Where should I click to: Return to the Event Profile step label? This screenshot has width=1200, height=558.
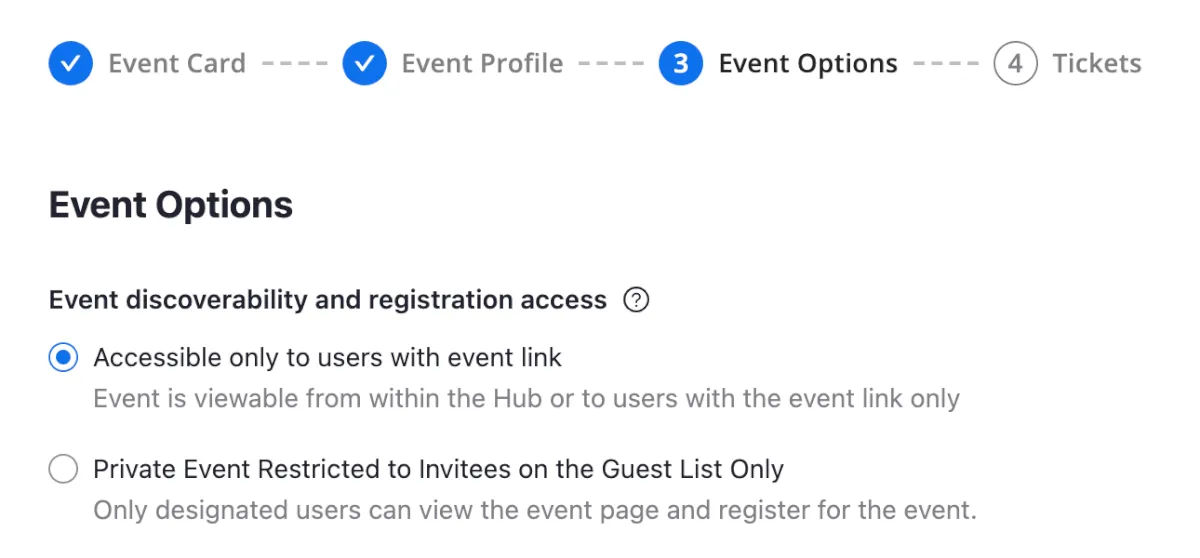click(x=482, y=64)
